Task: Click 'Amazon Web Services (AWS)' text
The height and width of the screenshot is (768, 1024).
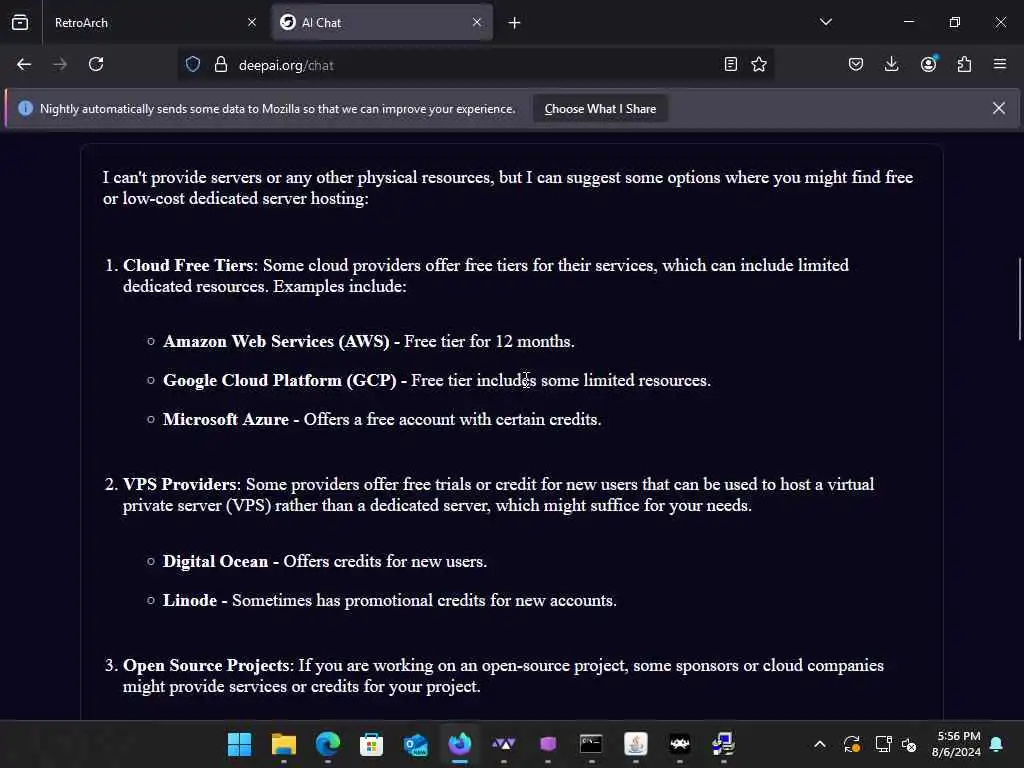Action: pos(276,341)
